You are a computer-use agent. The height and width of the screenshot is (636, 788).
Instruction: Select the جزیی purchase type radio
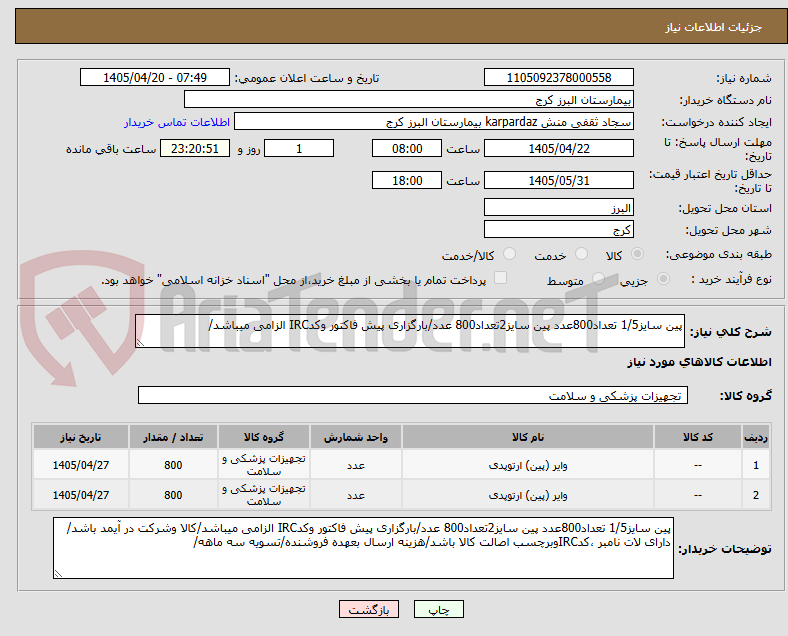(663, 279)
